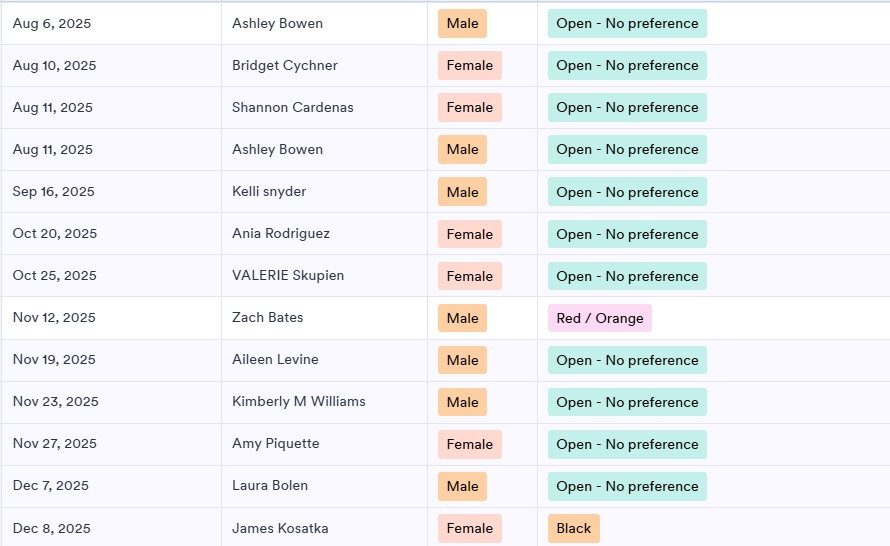Click the name Aileen Levine

(275, 360)
